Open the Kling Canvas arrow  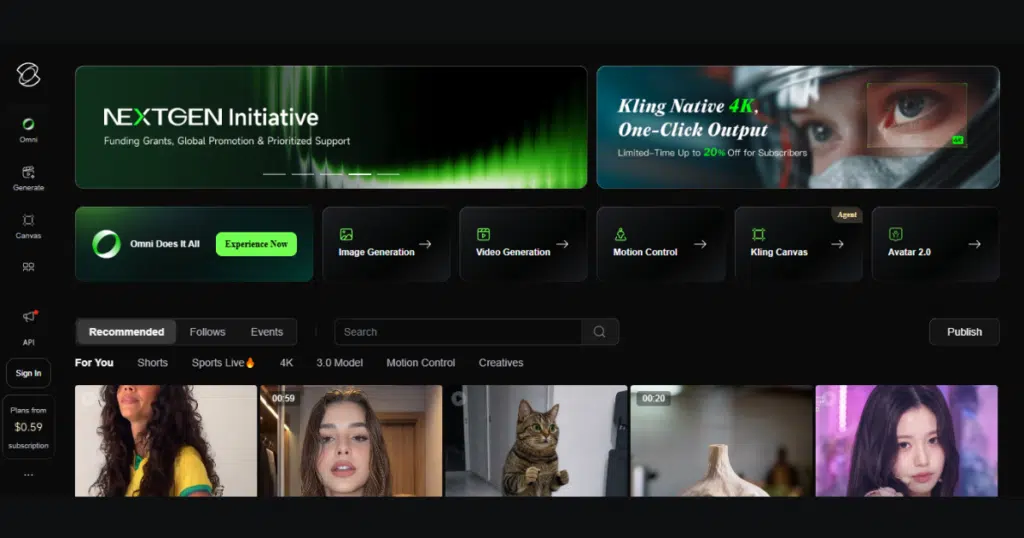pyautogui.click(x=837, y=244)
